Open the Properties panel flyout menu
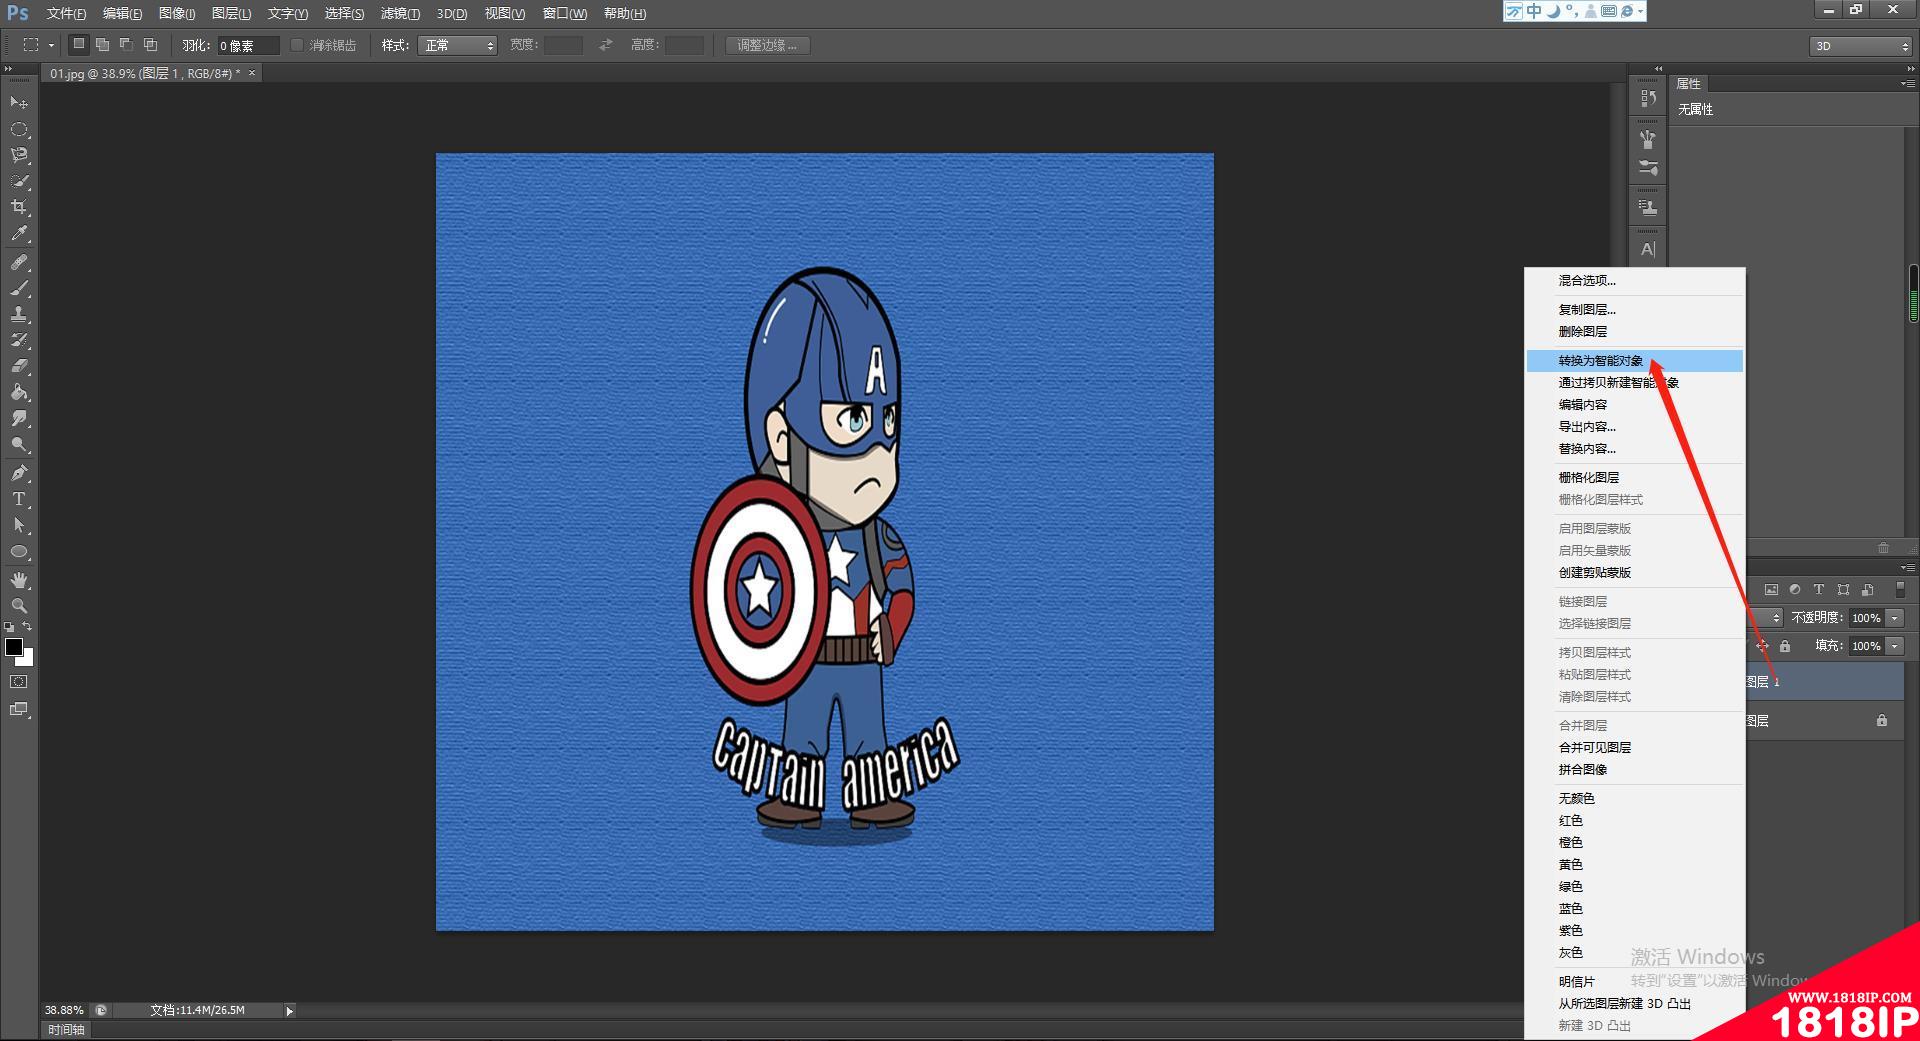Screen dimensions: 1920x1041 coord(1908,84)
